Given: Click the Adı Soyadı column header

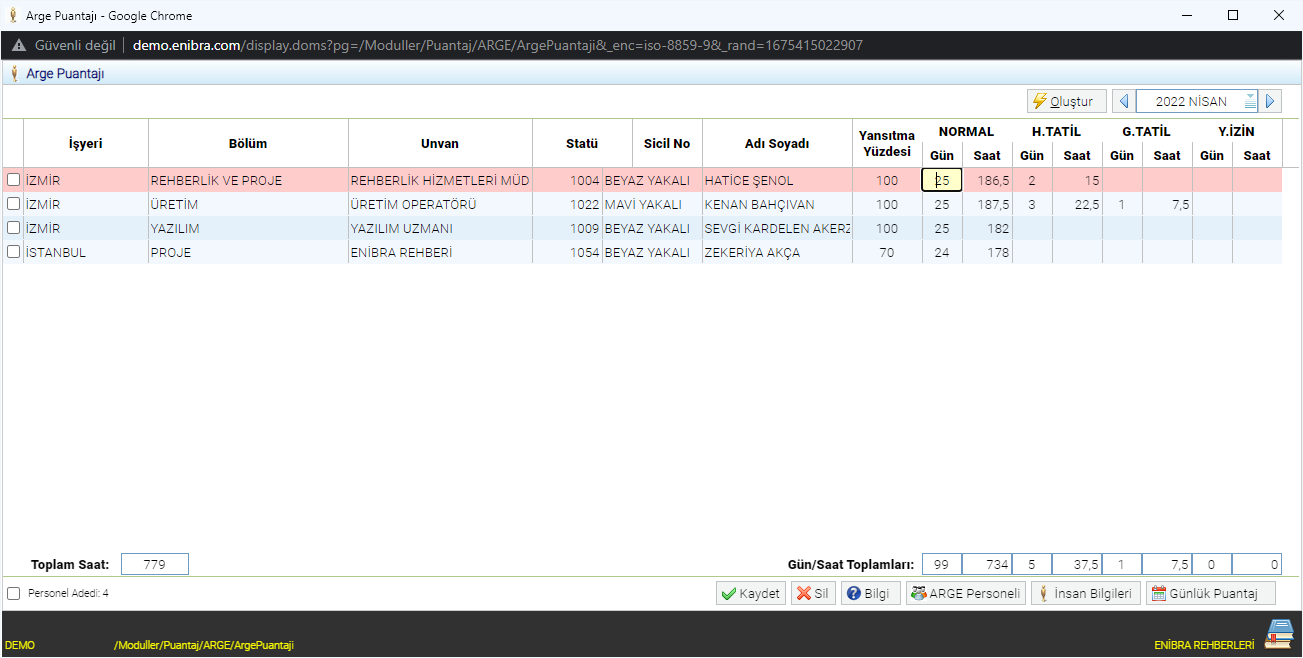Looking at the screenshot, I should 776,143.
